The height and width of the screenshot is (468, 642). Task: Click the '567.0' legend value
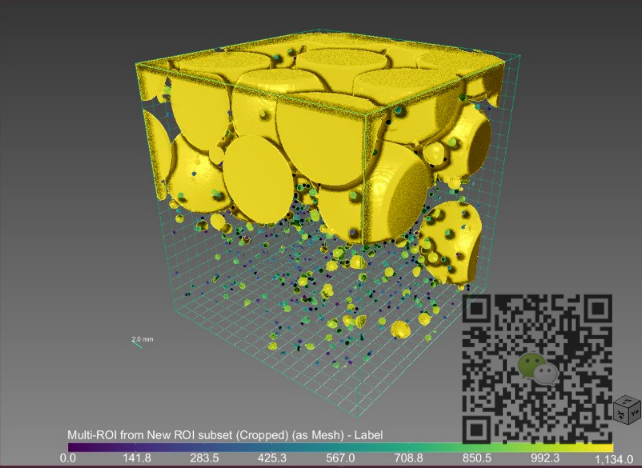point(340,458)
